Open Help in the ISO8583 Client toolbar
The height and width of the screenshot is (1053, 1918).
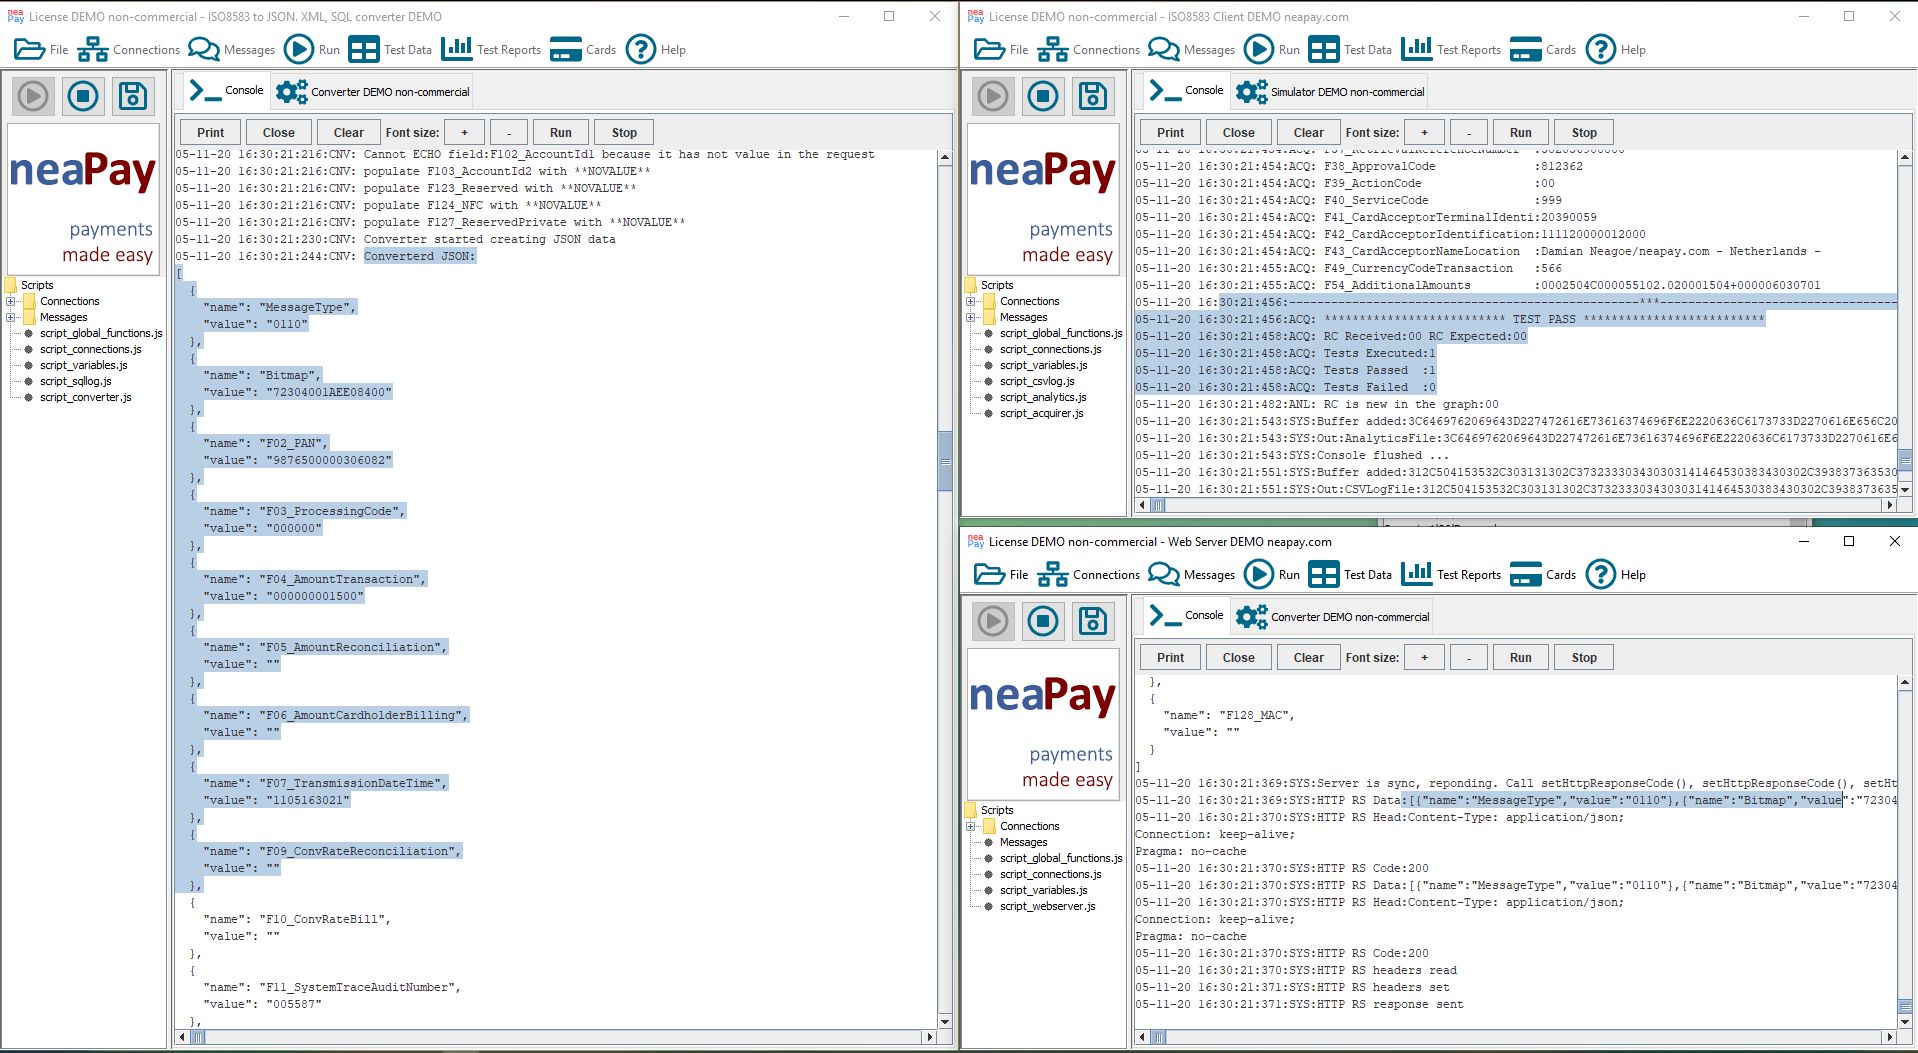click(x=1616, y=49)
